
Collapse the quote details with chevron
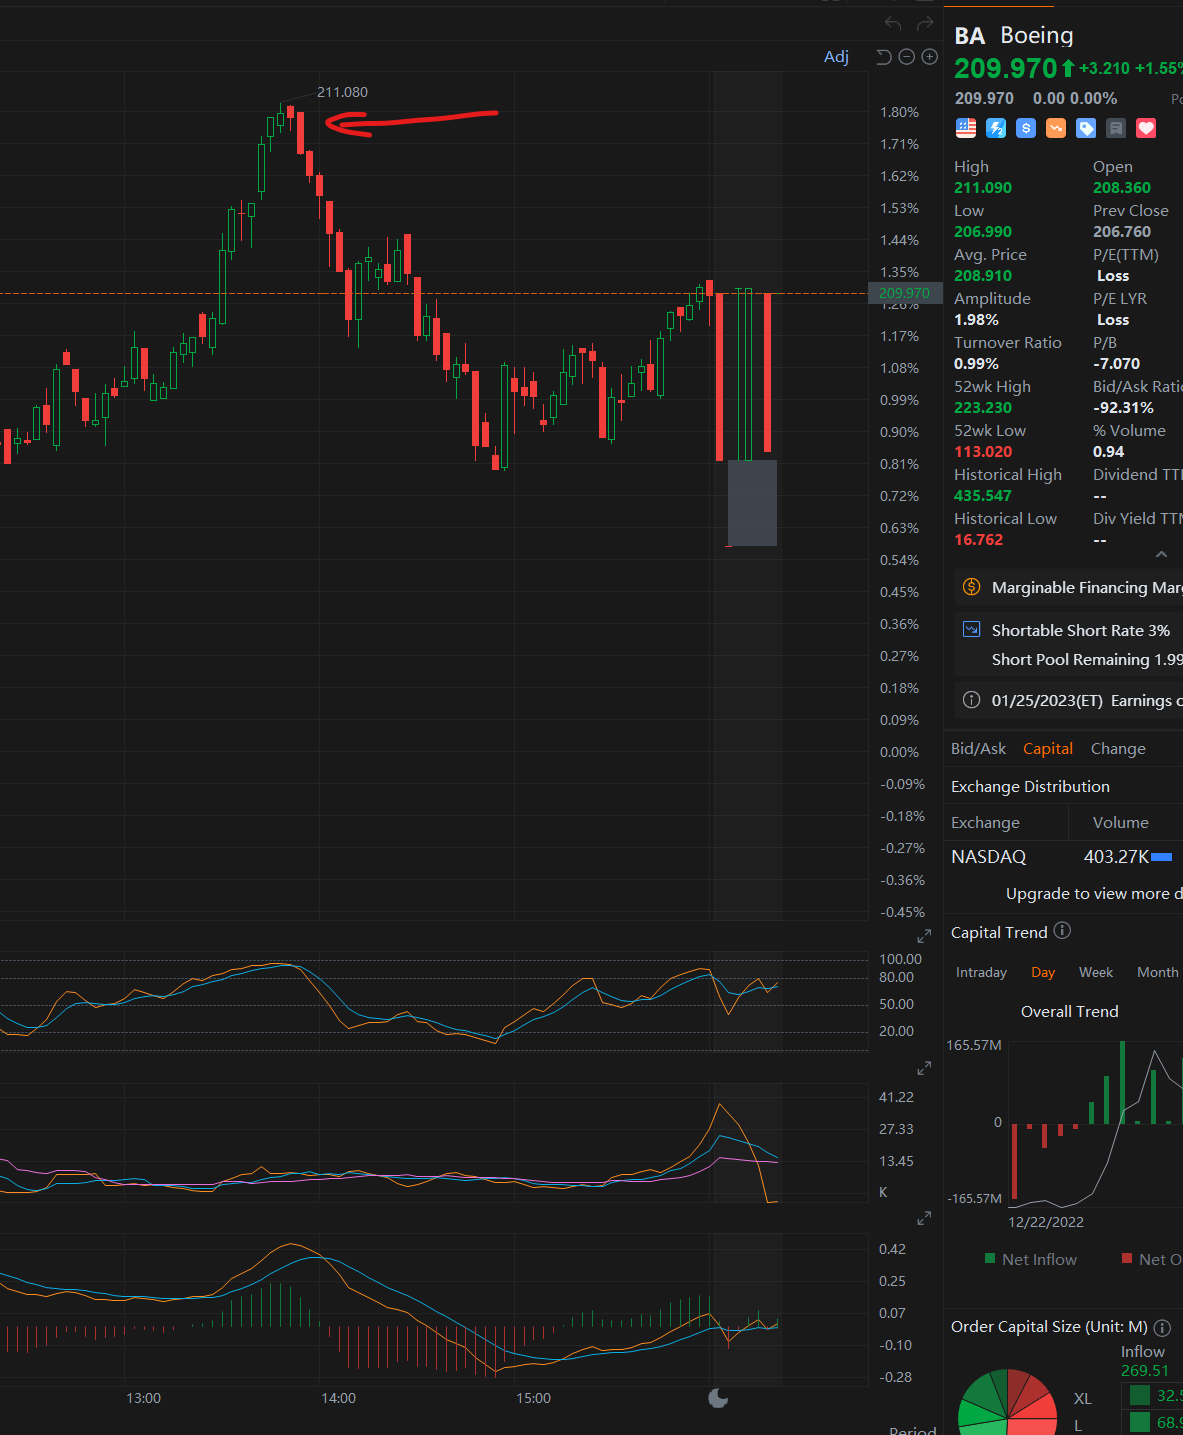[1161, 554]
